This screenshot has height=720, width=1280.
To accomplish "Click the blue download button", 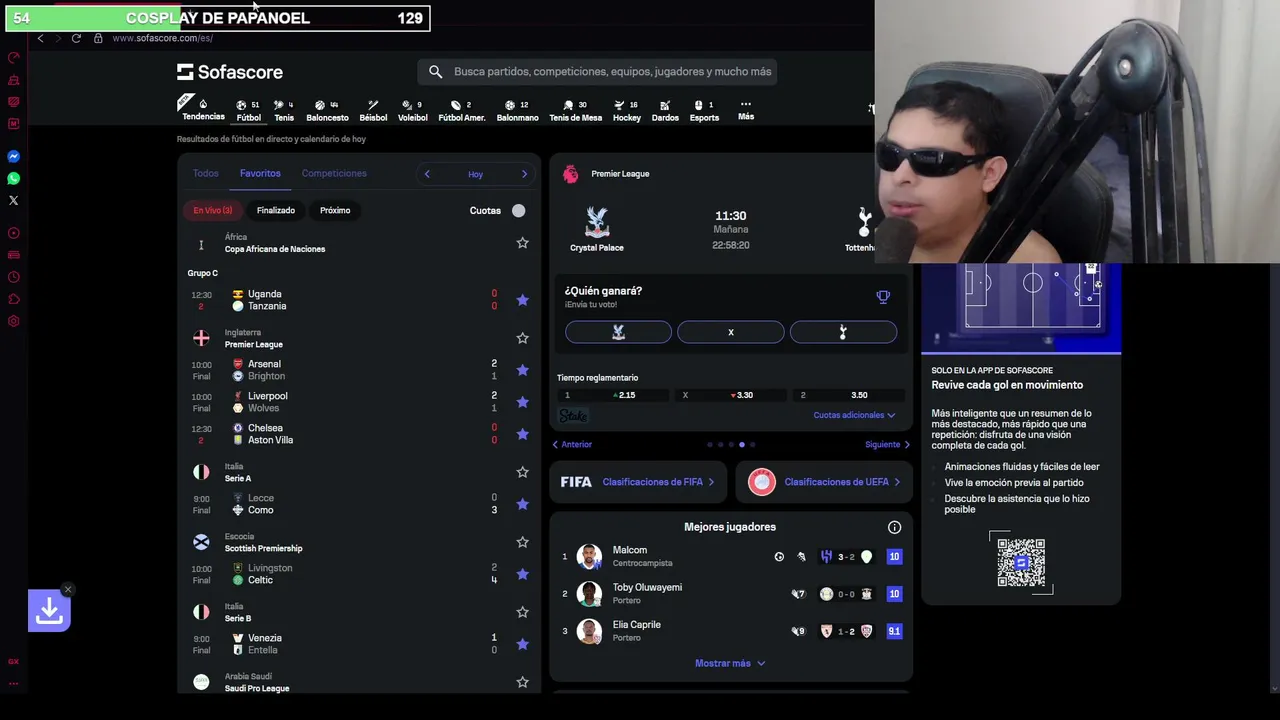I will click(x=49, y=610).
